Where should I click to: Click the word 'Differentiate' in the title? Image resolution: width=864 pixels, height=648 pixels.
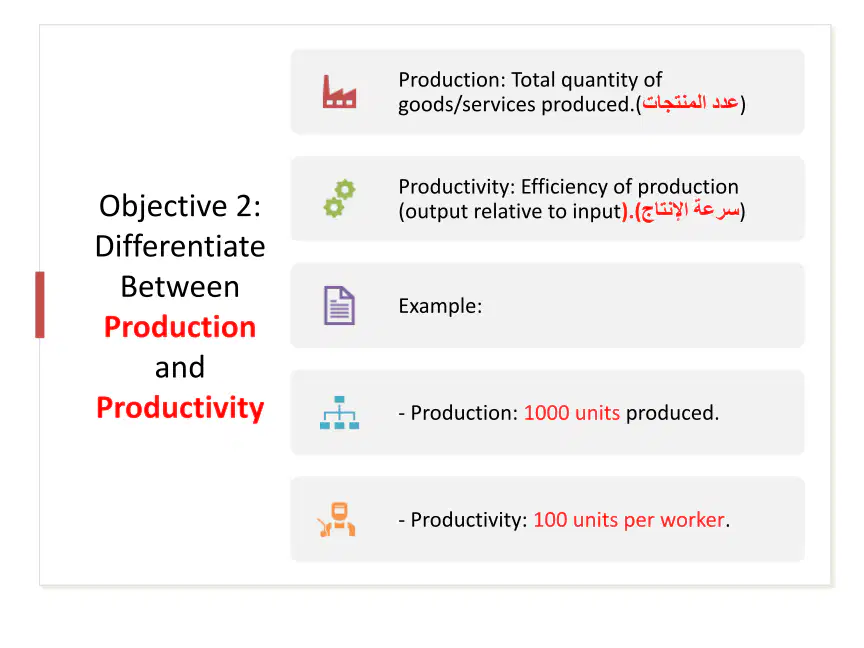coord(180,246)
